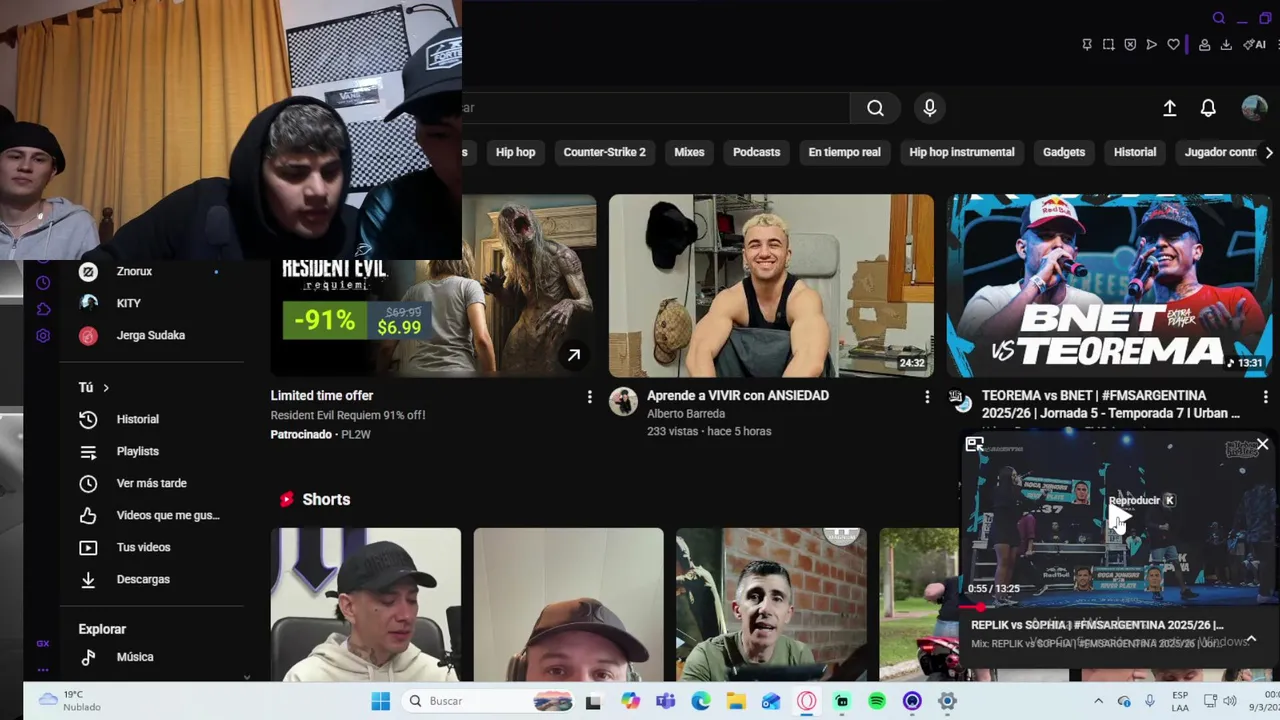
Task: Activate voice search microphone
Action: pos(930,108)
